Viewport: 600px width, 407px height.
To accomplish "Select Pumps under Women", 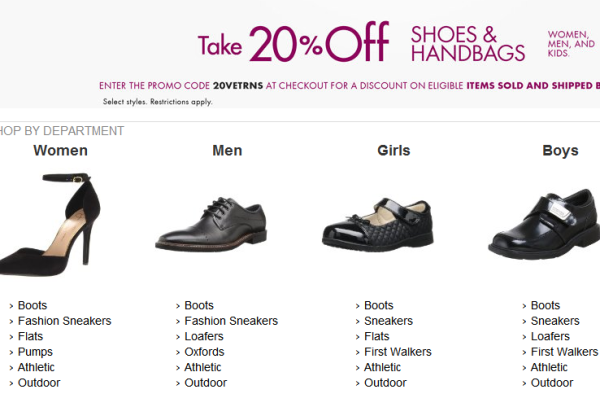I will click(x=35, y=352).
